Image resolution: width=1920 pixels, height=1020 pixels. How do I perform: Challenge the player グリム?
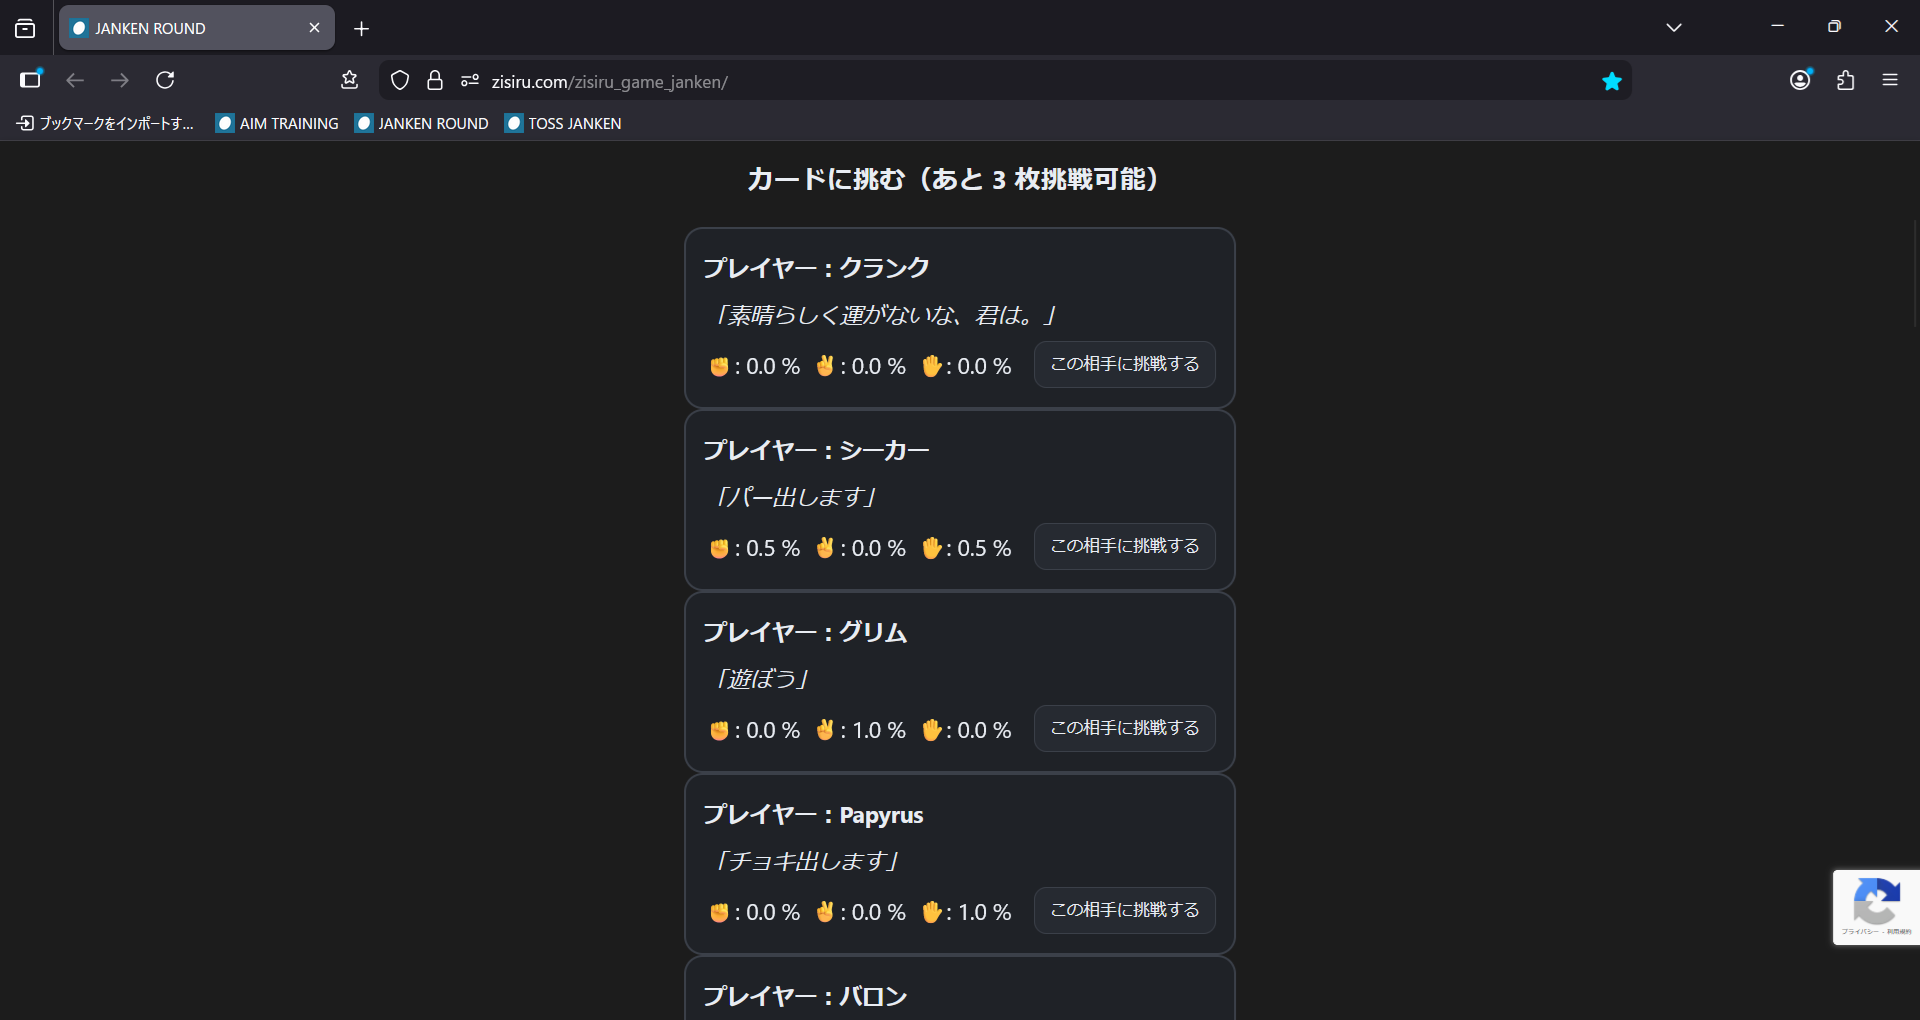click(x=1124, y=728)
